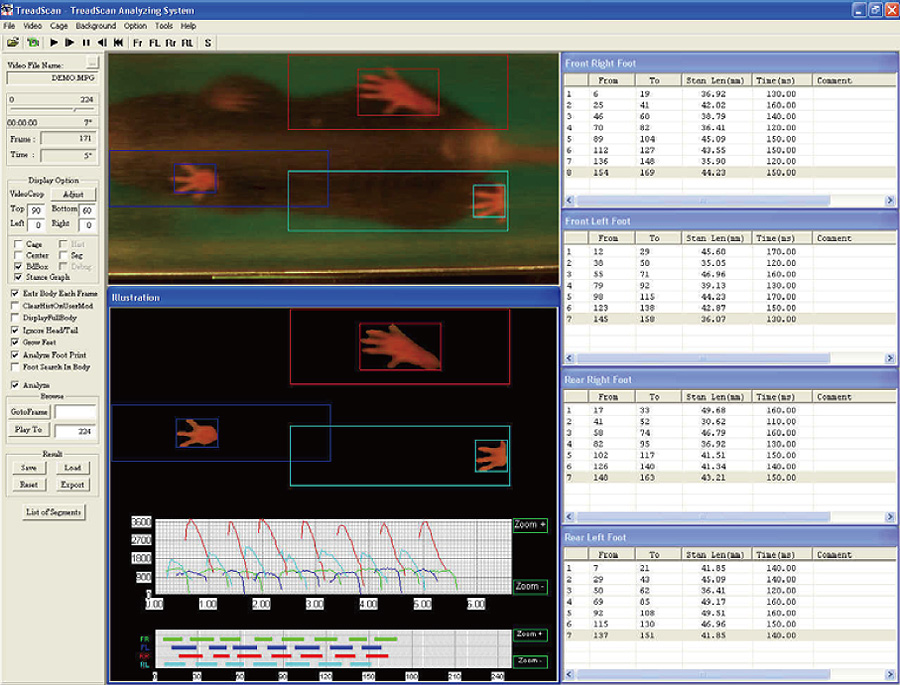Toggle the Stance Graph checkbox
The width and height of the screenshot is (900, 685).
tap(17, 277)
